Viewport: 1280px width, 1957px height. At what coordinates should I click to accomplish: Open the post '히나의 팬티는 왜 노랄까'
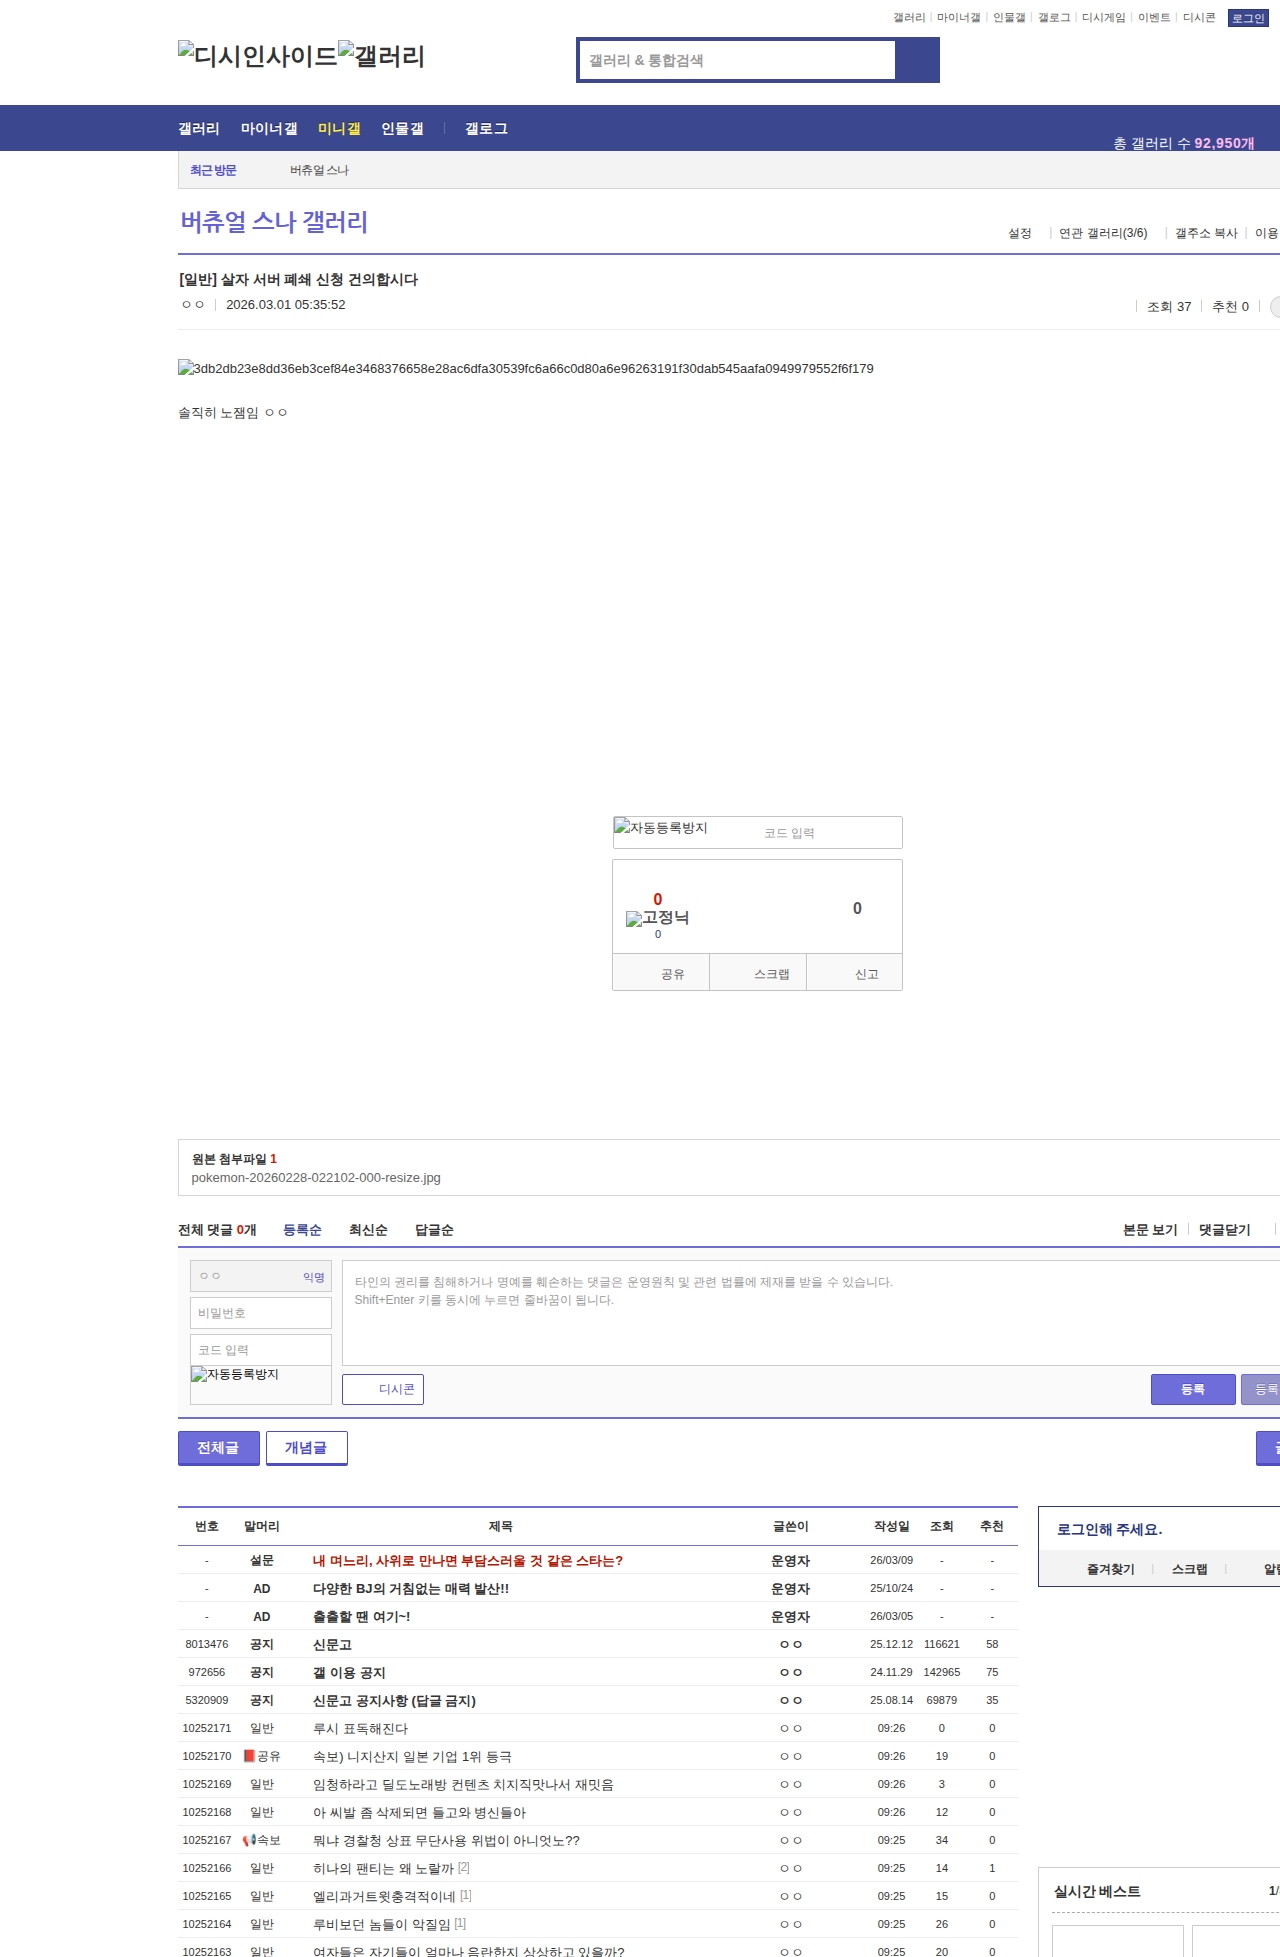coord(383,1868)
